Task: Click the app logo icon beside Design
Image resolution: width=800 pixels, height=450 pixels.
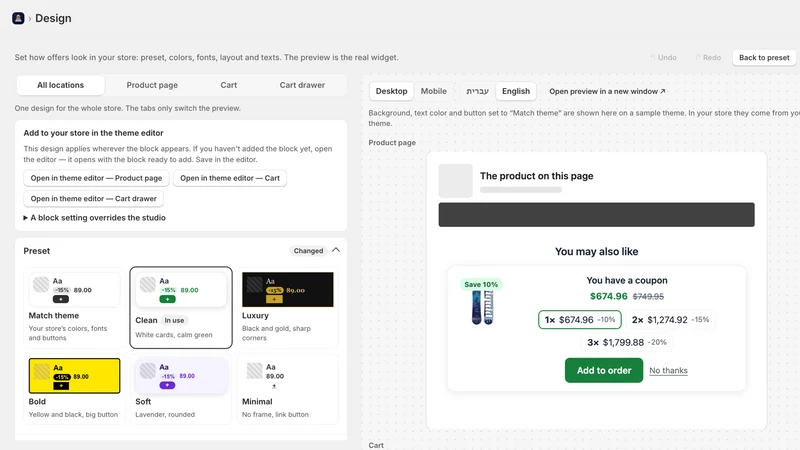Action: tap(18, 18)
